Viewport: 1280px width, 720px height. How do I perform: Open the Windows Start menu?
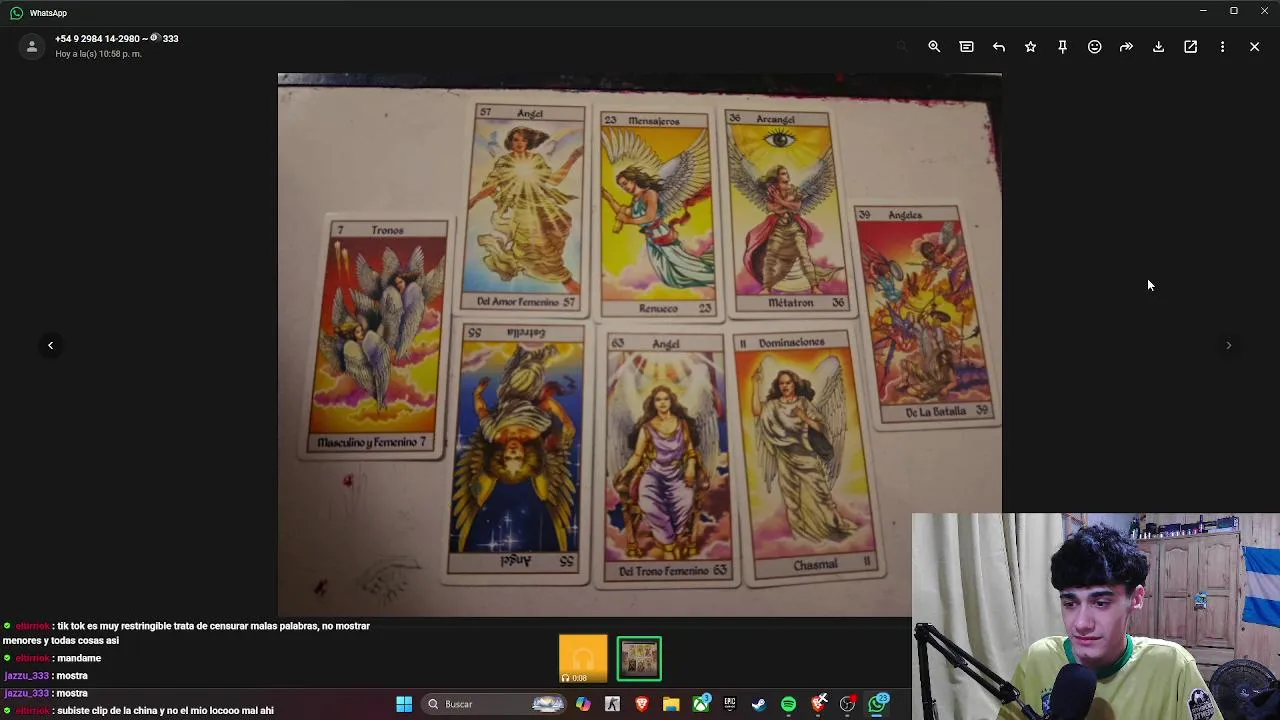click(x=404, y=704)
